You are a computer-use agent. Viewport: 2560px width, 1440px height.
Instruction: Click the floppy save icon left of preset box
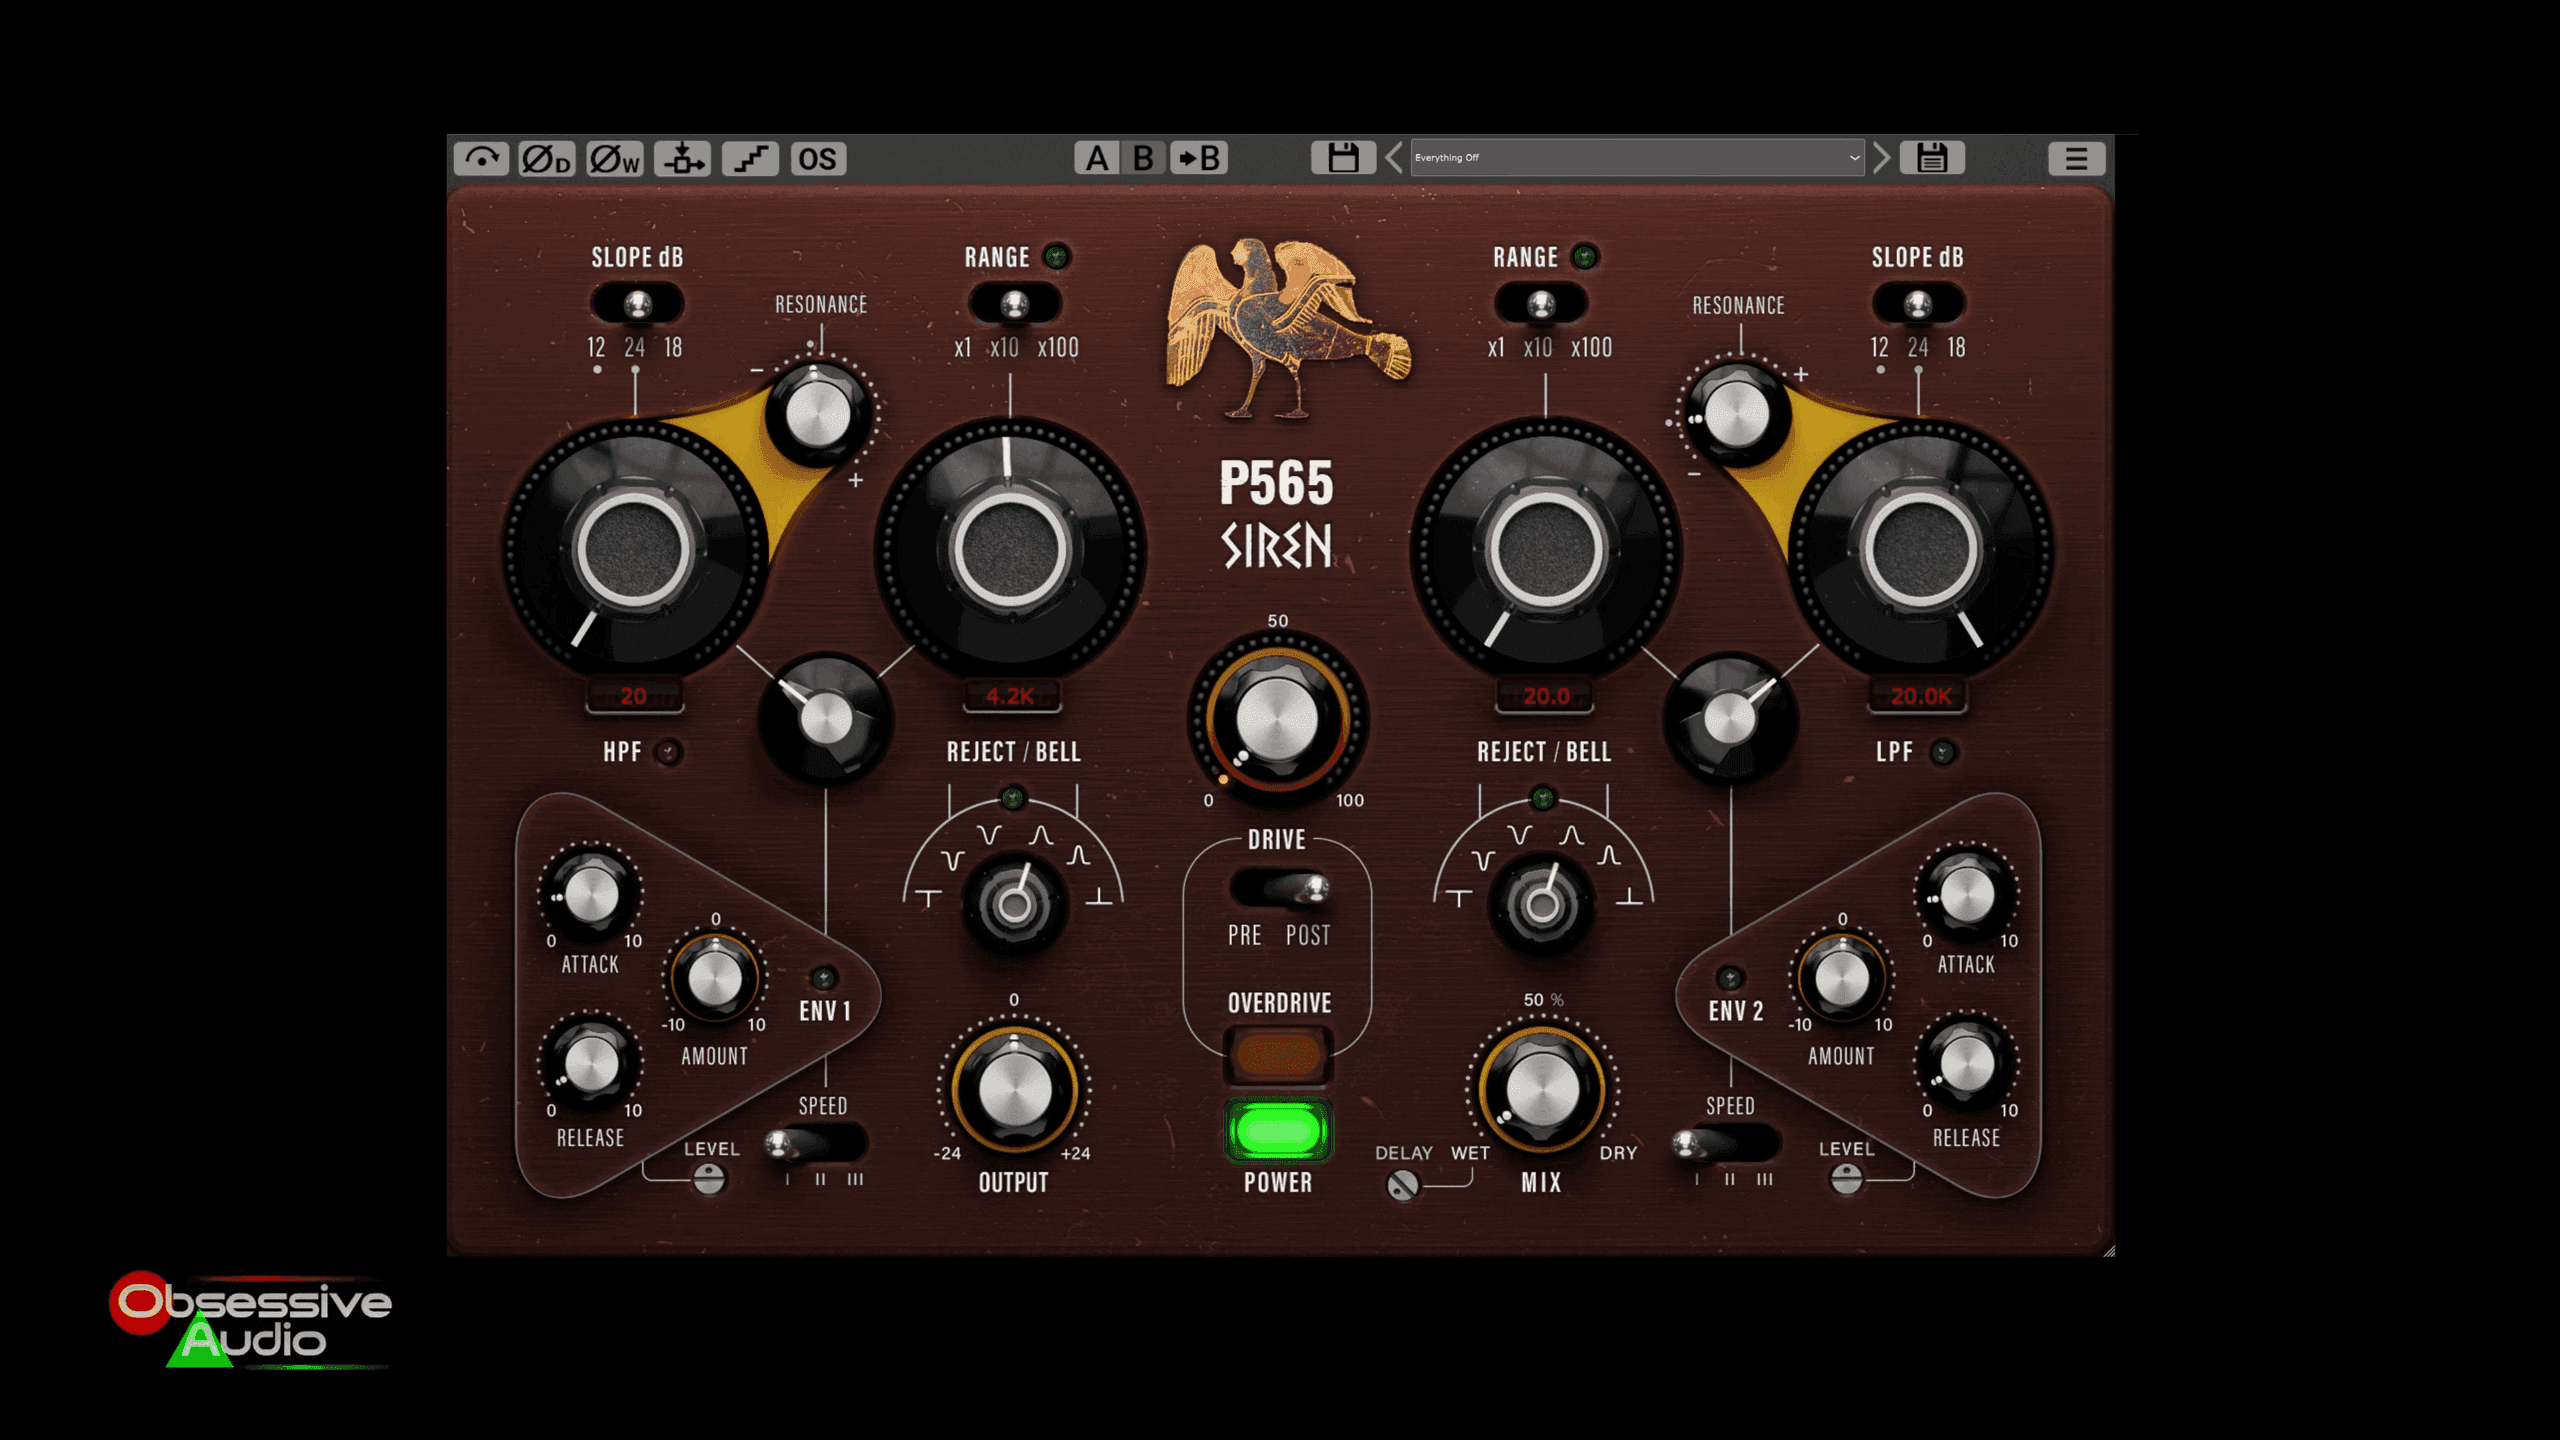pyautogui.click(x=1342, y=158)
